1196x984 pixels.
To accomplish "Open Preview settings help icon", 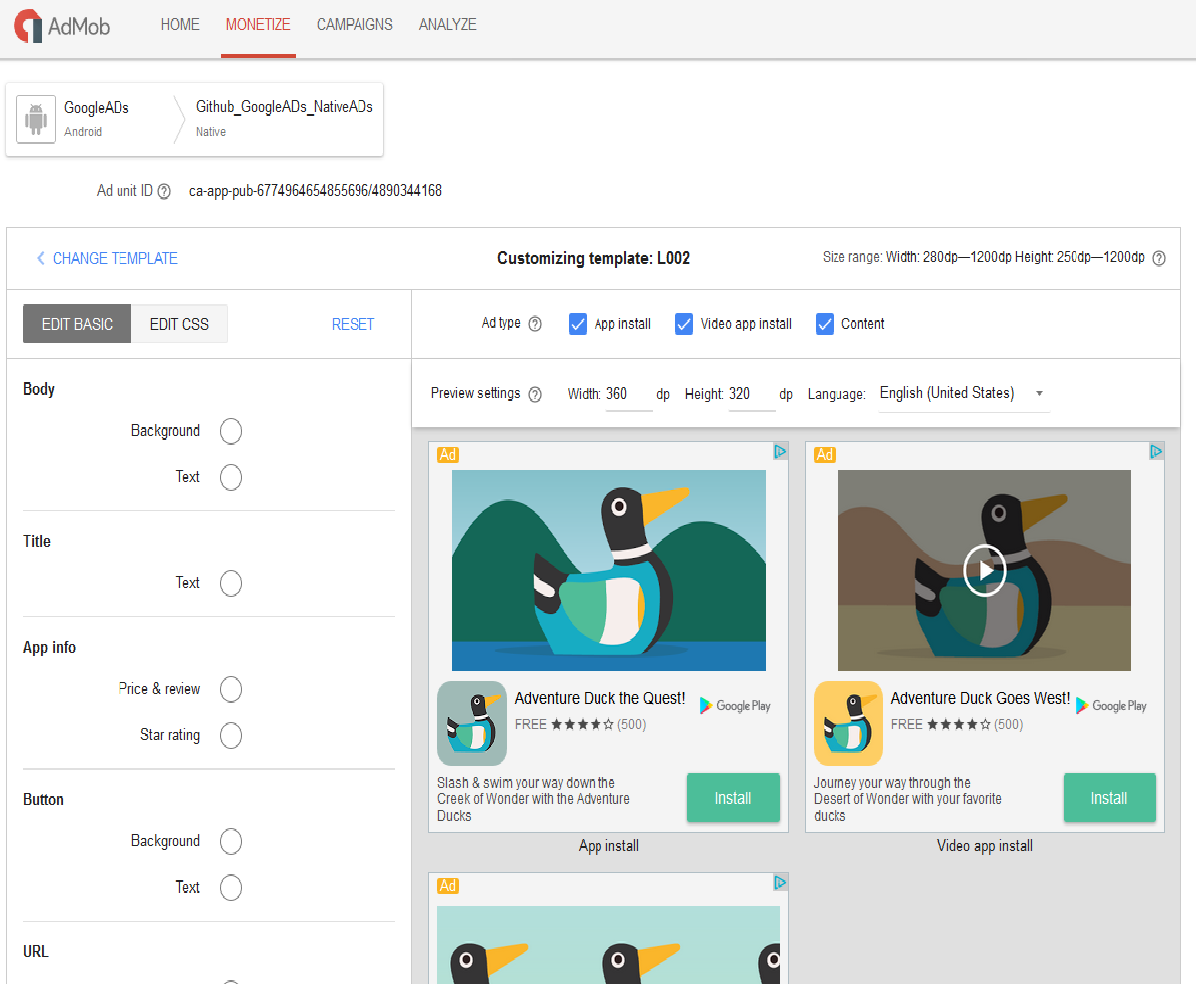I will pyautogui.click(x=535, y=394).
